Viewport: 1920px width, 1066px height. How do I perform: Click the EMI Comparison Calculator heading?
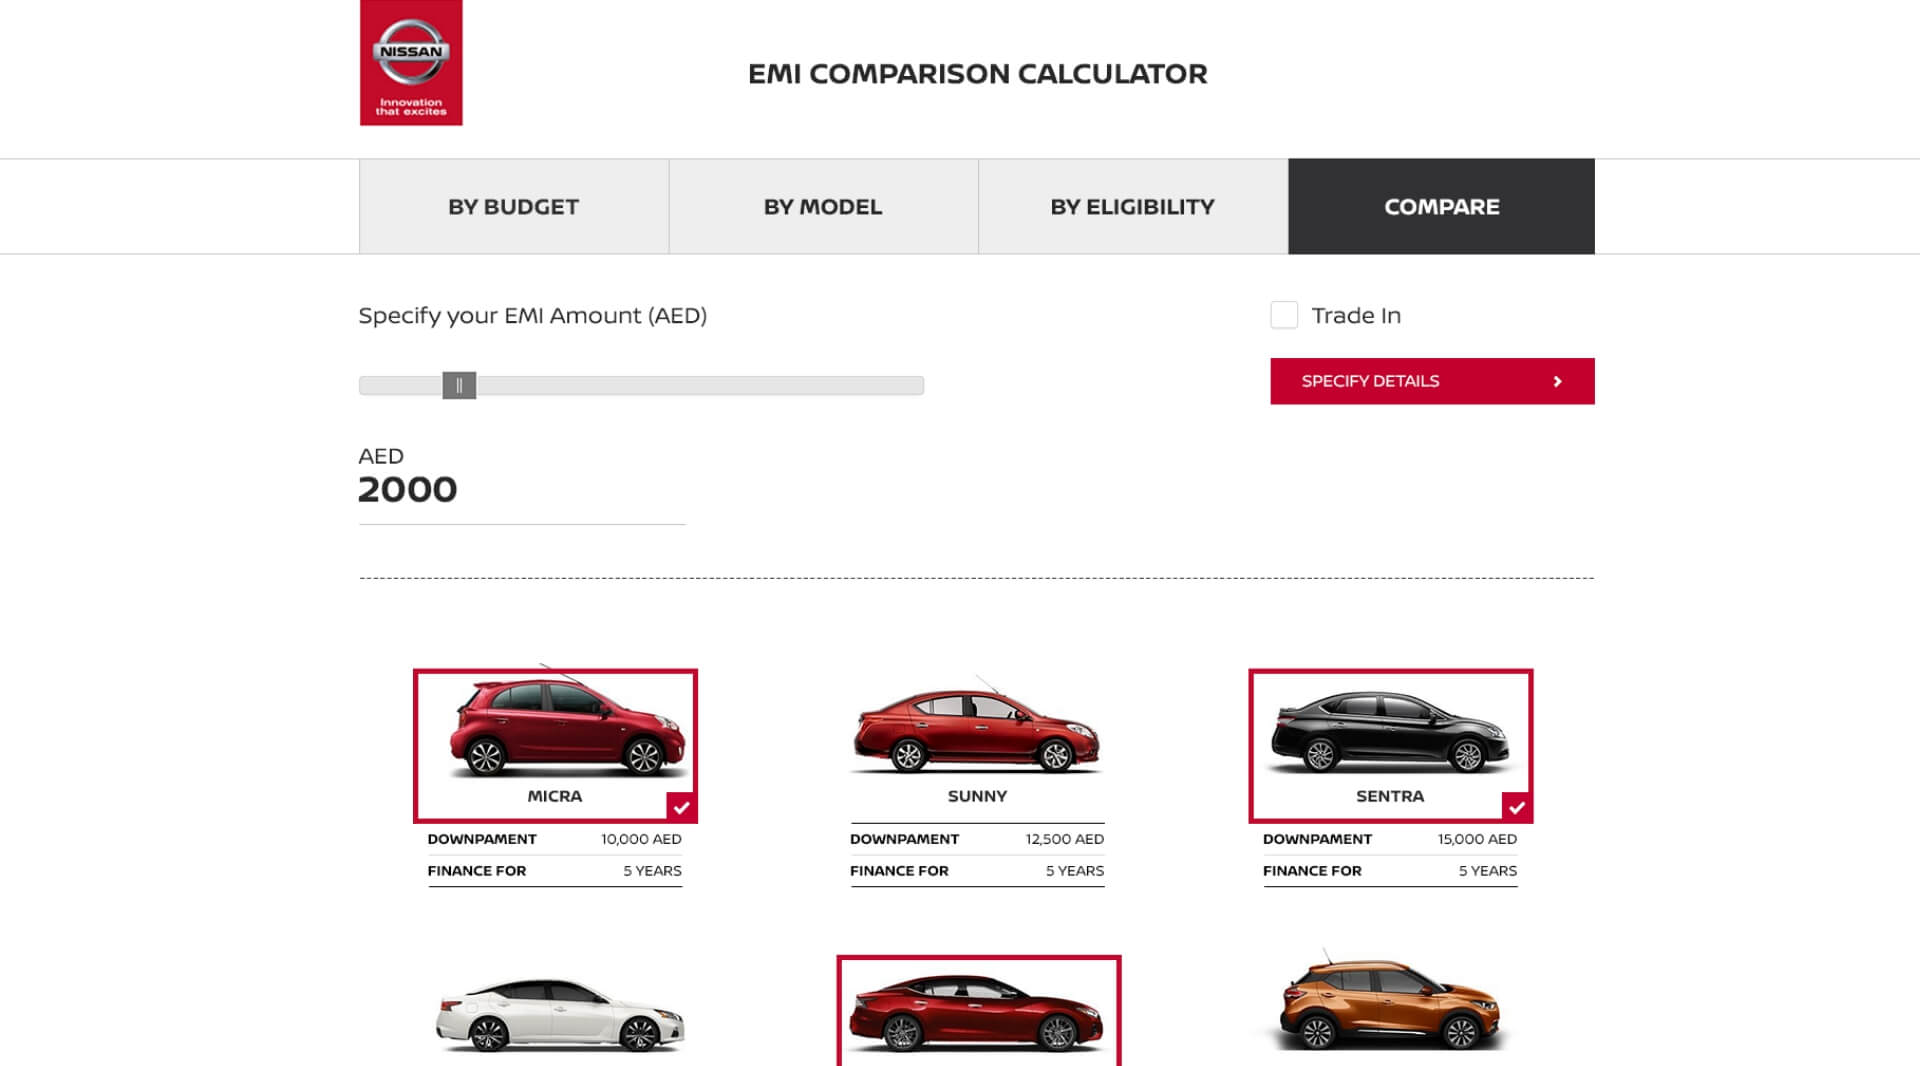click(977, 74)
